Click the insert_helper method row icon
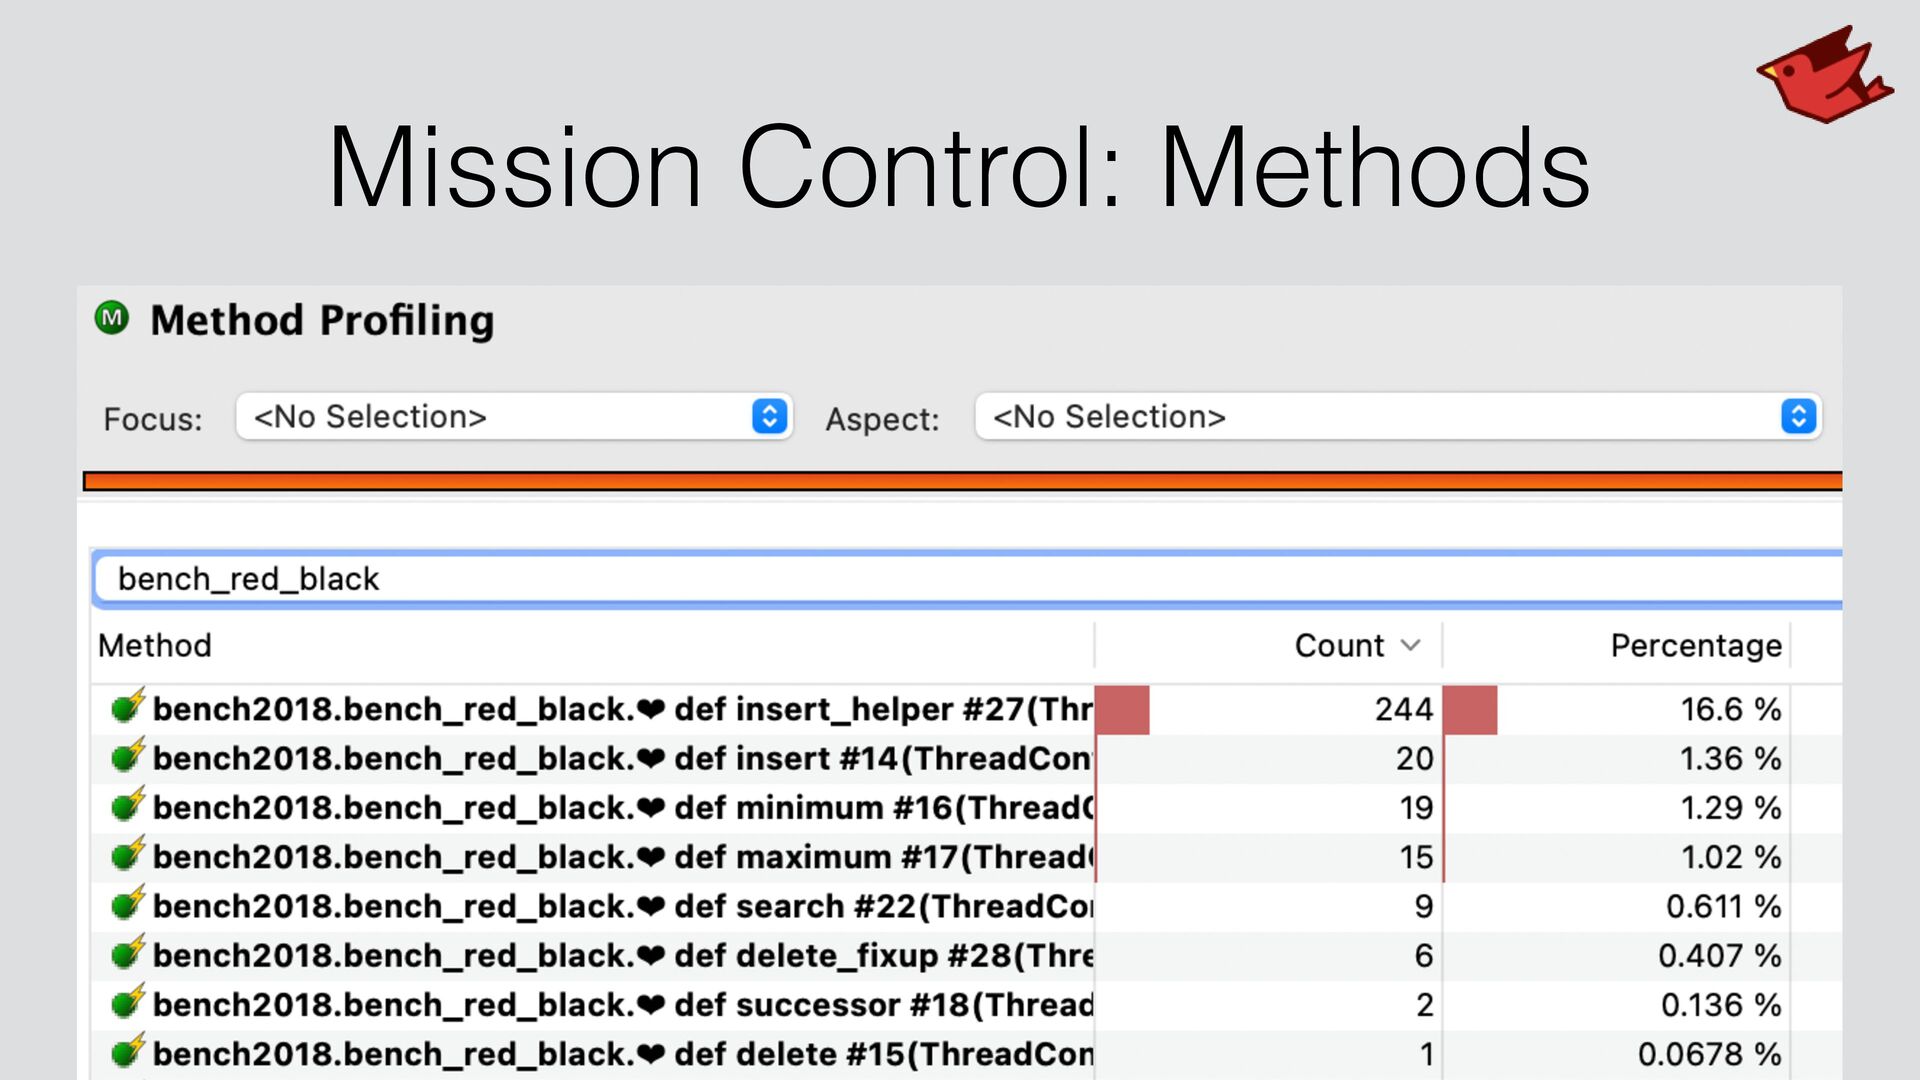The height and width of the screenshot is (1080, 1920). (128, 707)
